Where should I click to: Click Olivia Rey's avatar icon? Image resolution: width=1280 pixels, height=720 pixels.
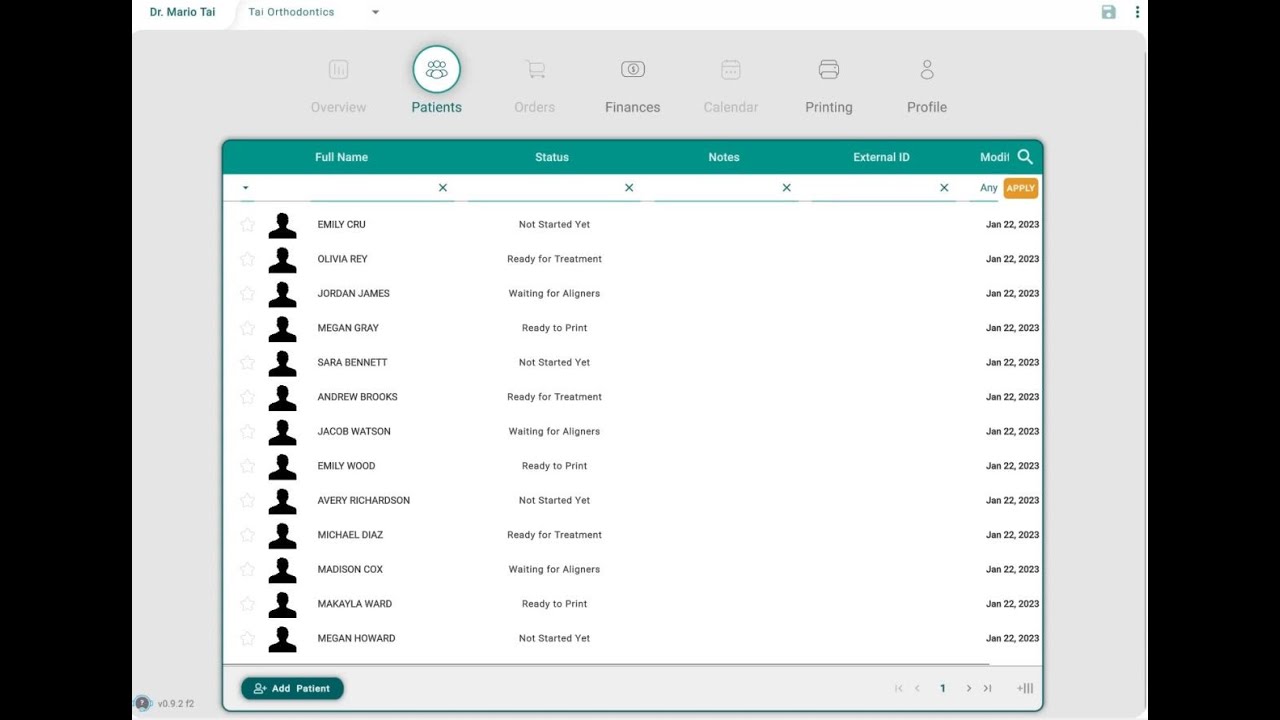(282, 260)
